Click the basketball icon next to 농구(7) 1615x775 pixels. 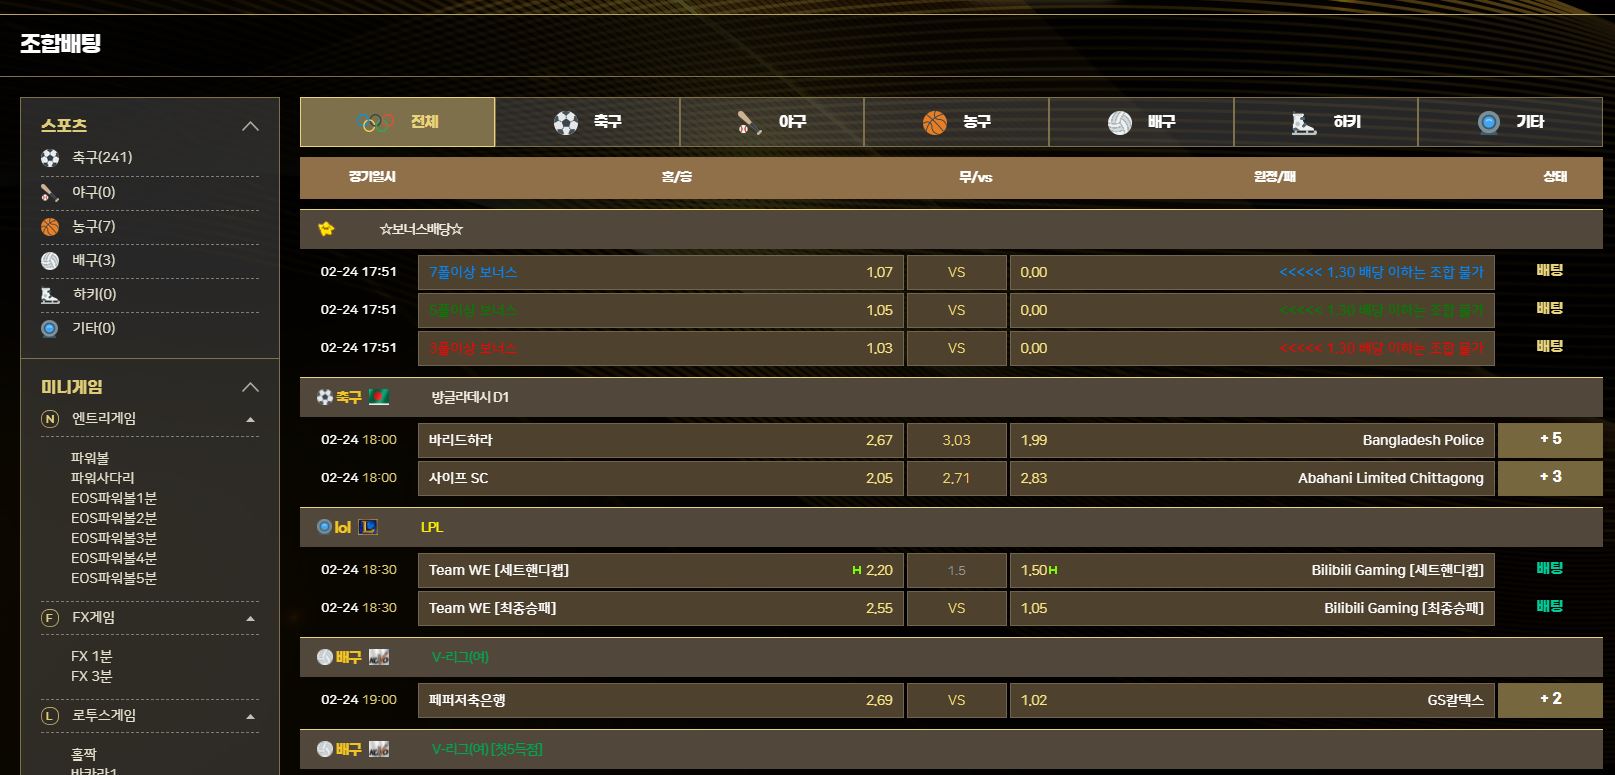[x=50, y=227]
